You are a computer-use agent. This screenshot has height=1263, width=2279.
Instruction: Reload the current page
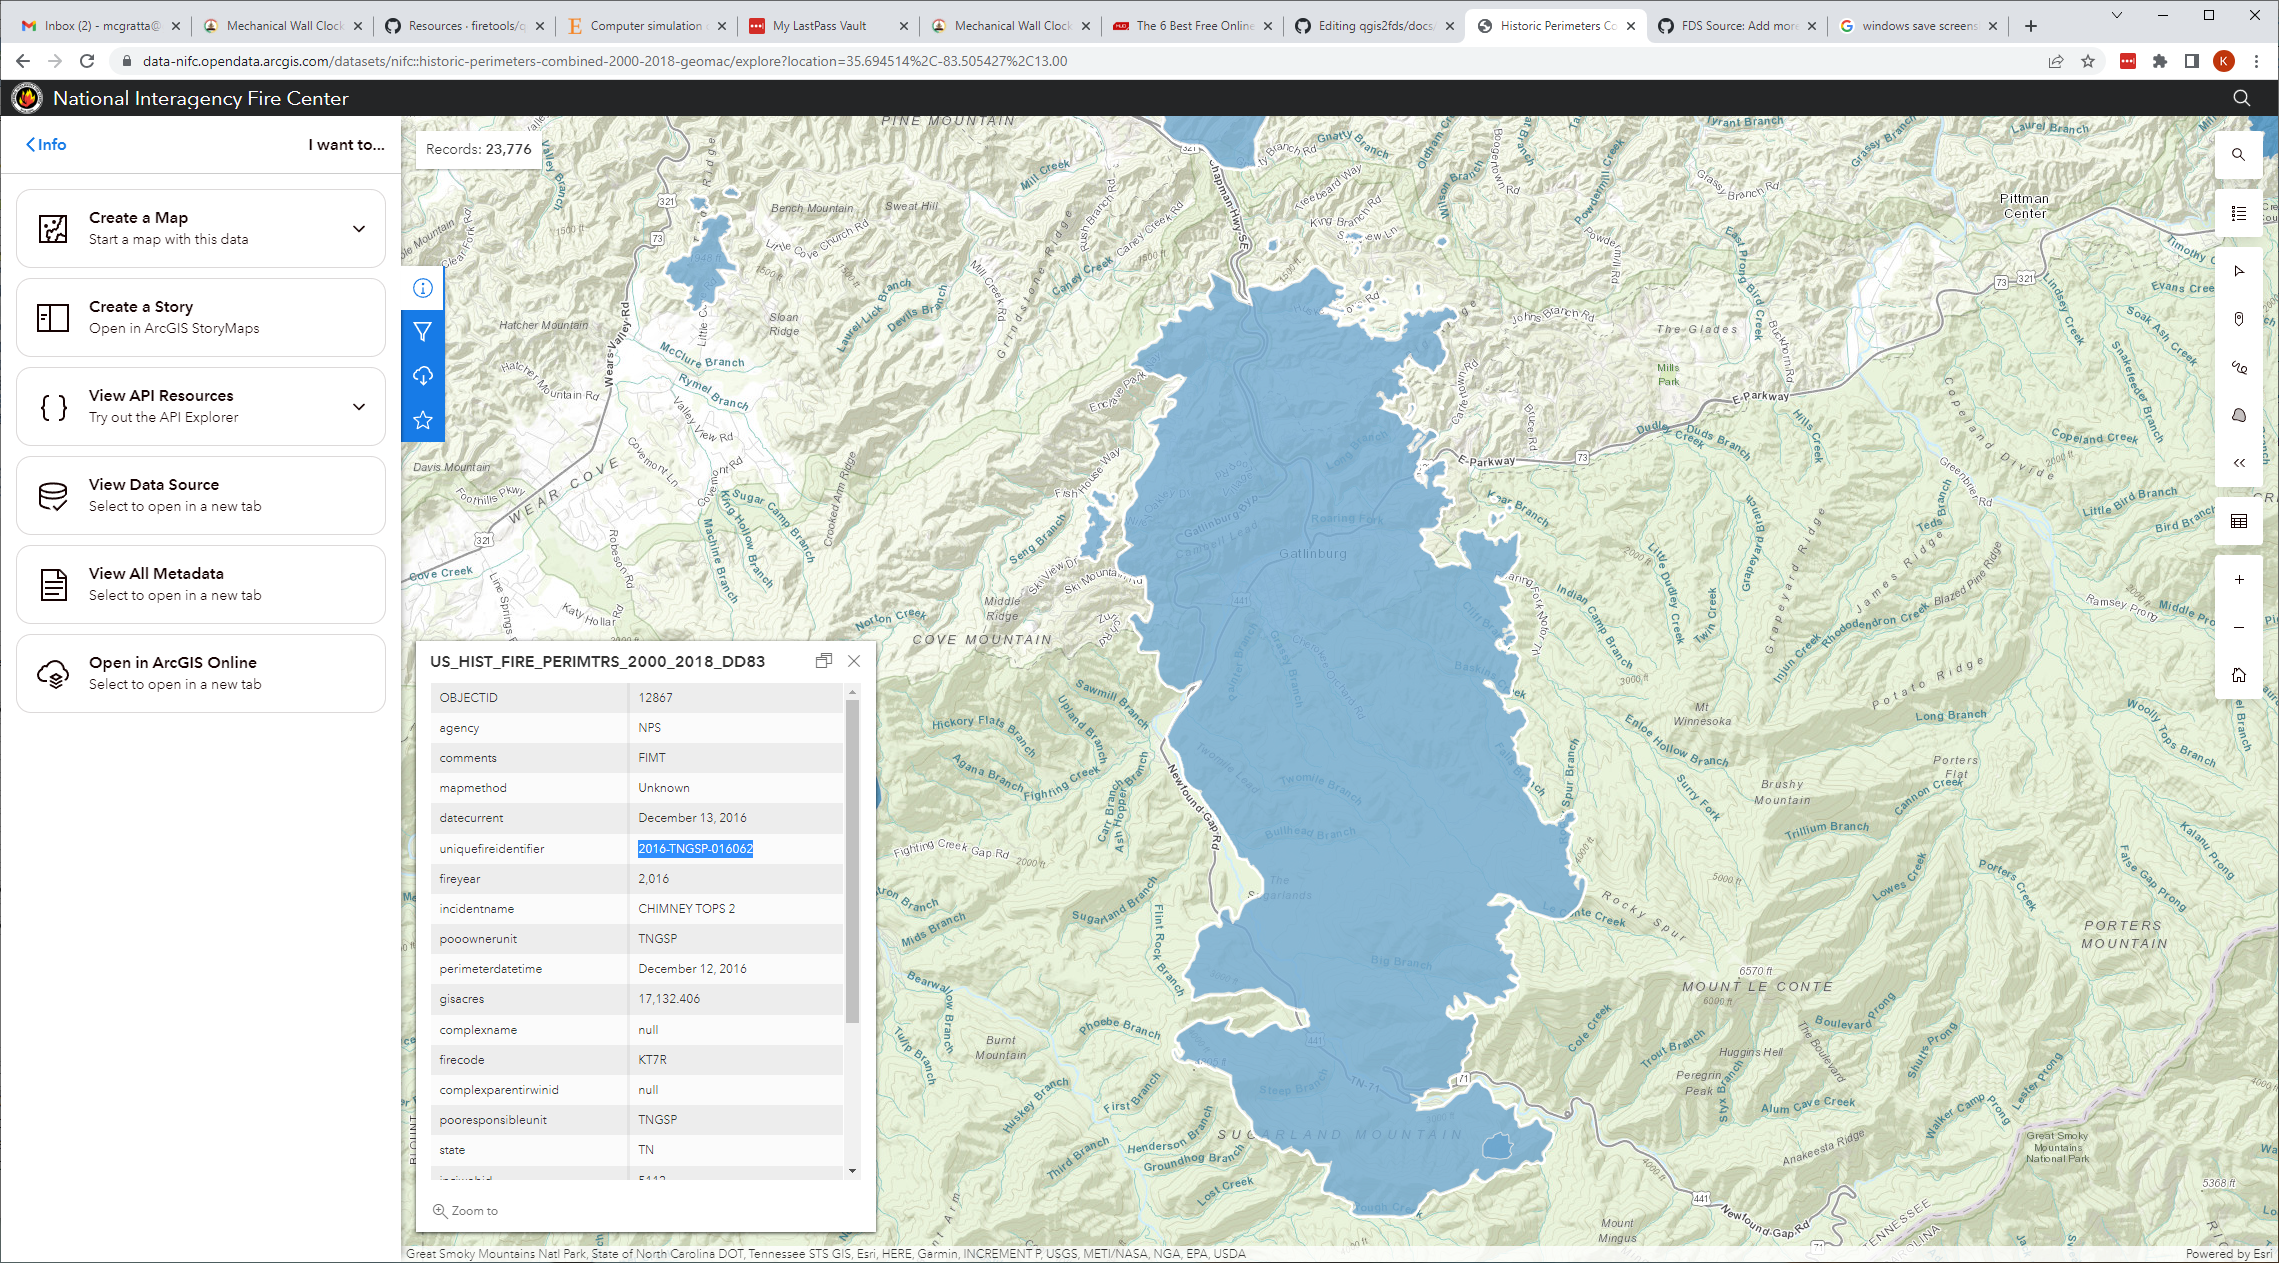[87, 61]
